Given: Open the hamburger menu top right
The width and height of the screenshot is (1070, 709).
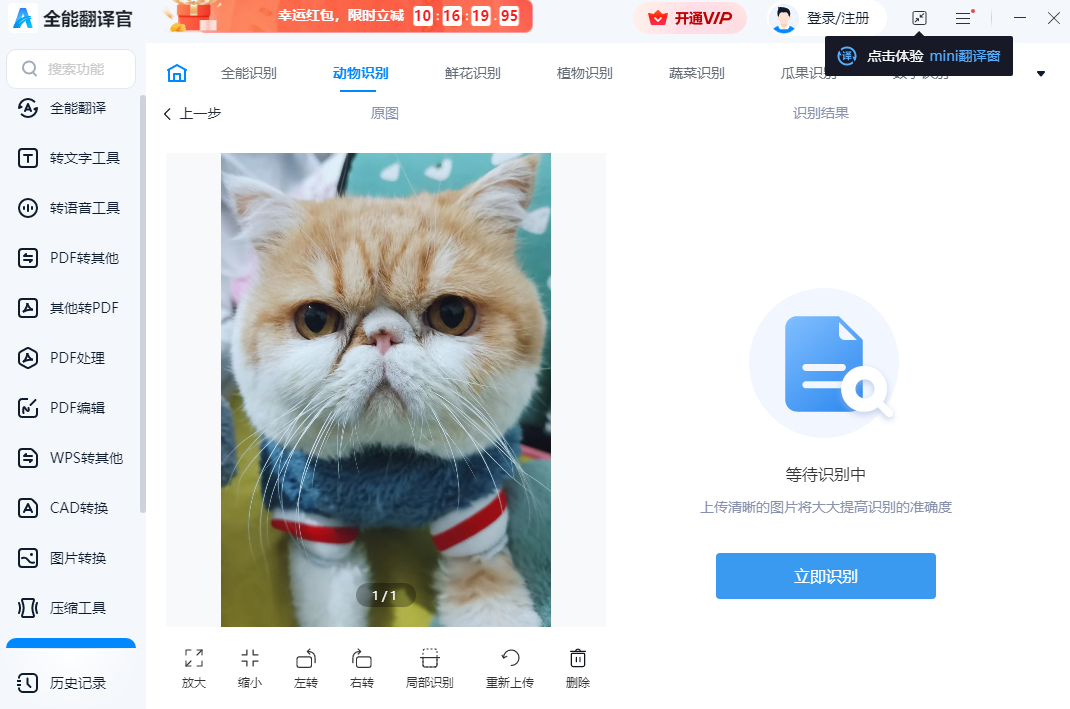Looking at the screenshot, I should click(x=962, y=17).
